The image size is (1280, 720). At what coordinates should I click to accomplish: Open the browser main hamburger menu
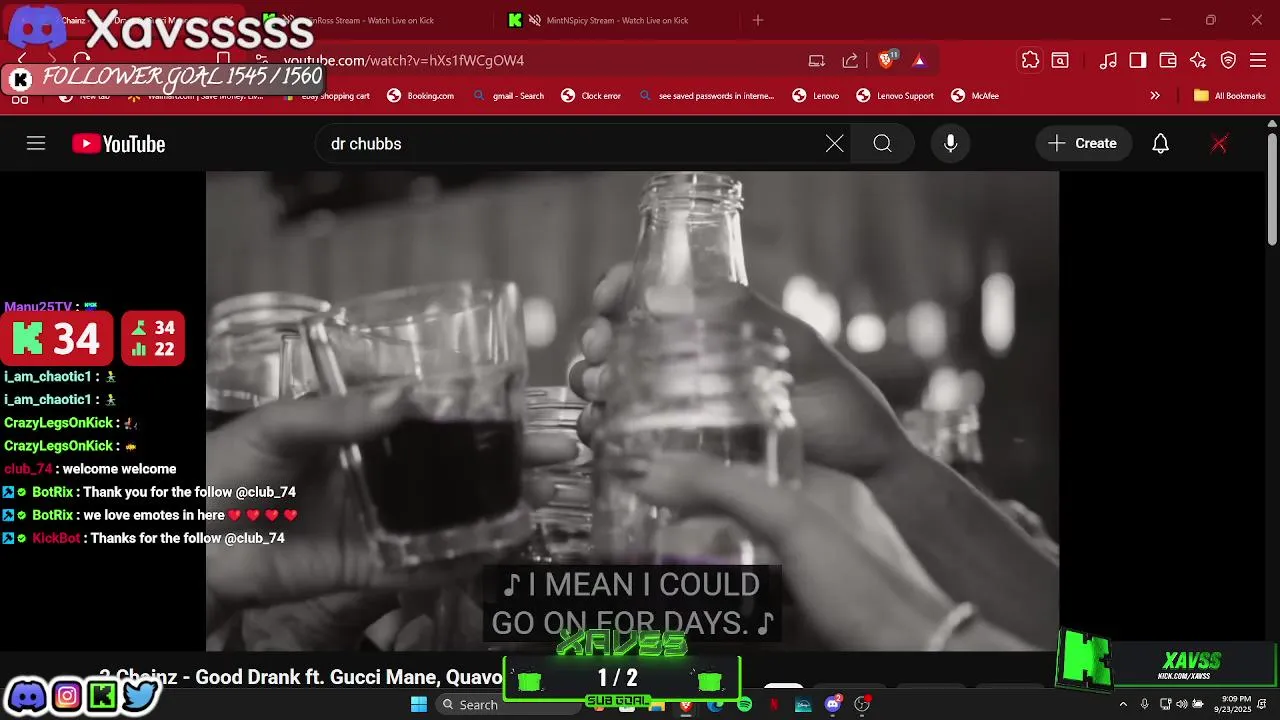tap(1258, 60)
